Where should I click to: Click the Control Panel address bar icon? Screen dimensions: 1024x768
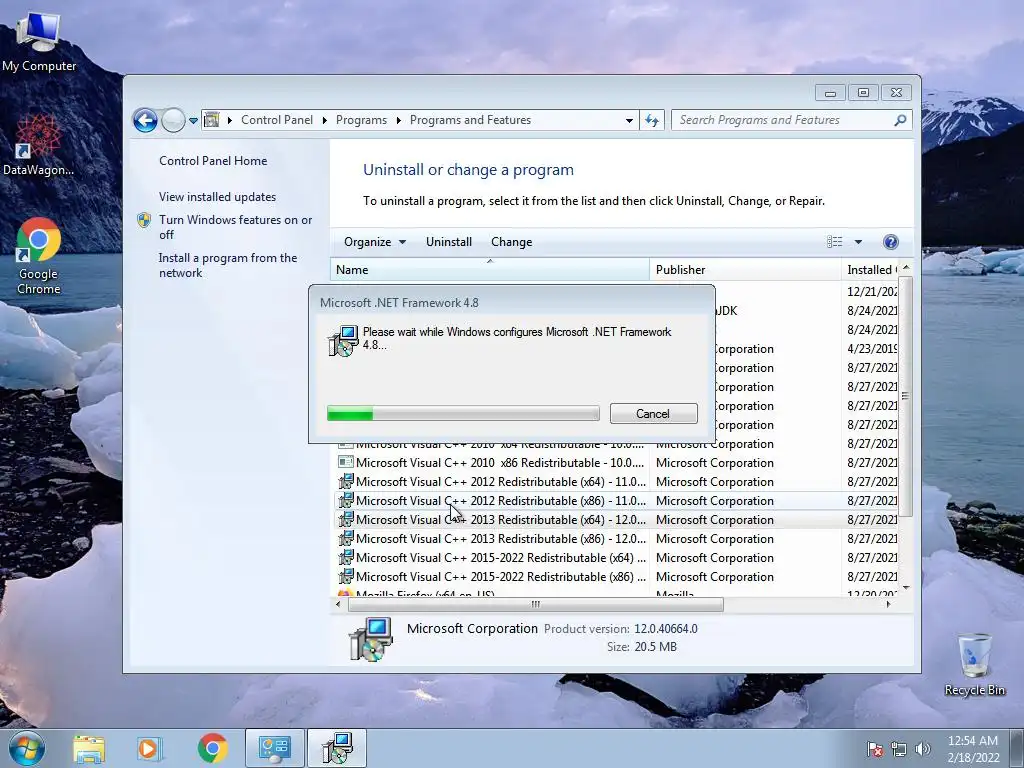(212, 120)
